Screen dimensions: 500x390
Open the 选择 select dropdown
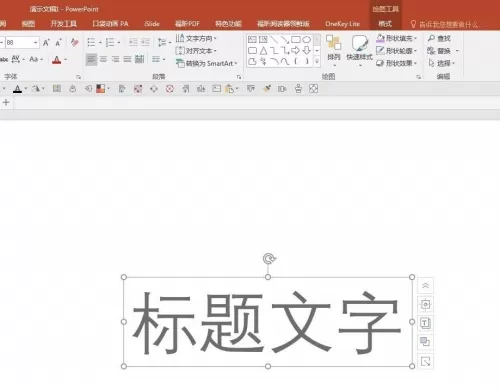(441, 63)
